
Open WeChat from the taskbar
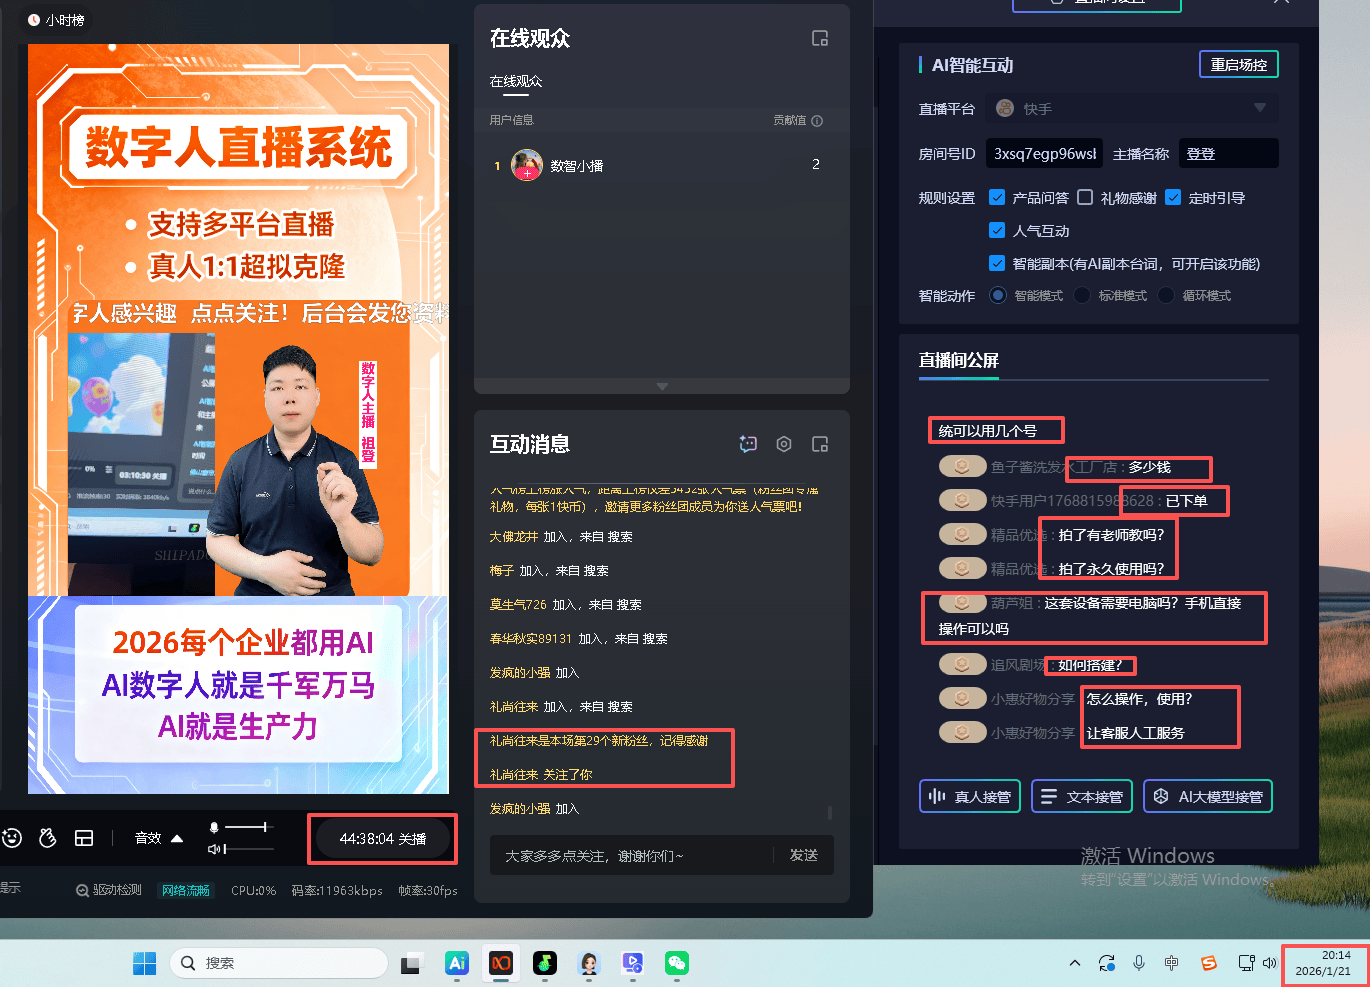677,963
